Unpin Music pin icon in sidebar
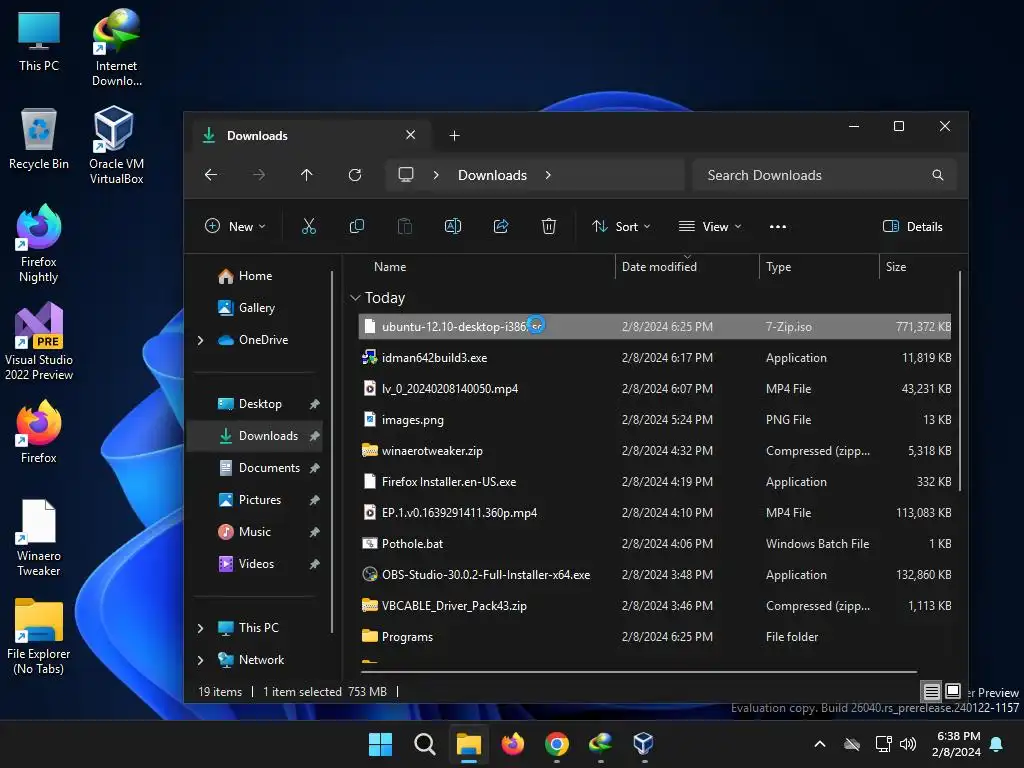The width and height of the screenshot is (1024, 768). (315, 532)
